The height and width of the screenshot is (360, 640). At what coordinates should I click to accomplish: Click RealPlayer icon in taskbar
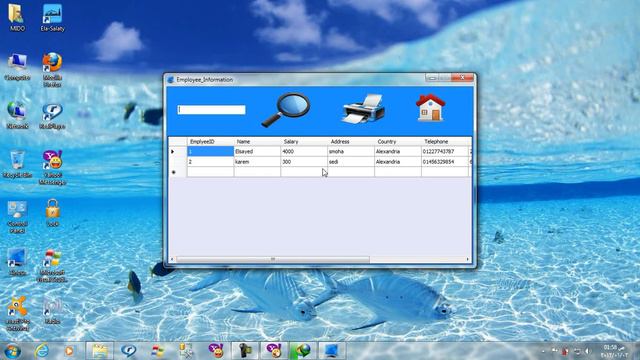pyautogui.click(x=129, y=351)
